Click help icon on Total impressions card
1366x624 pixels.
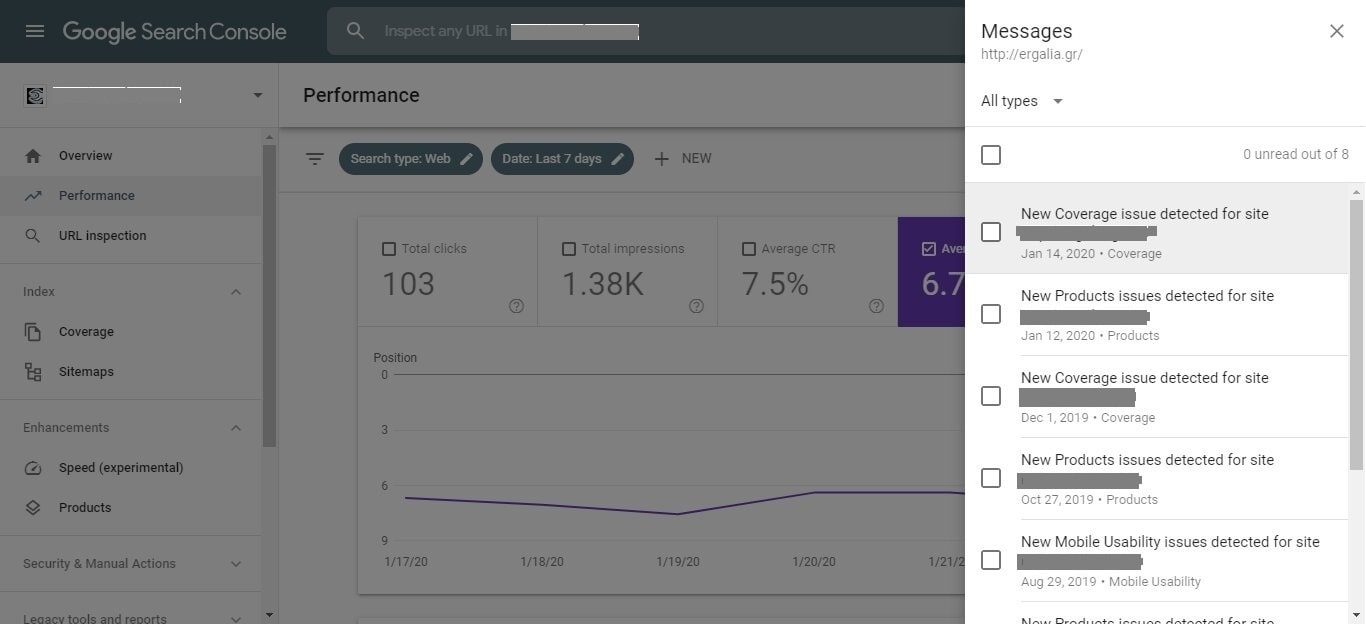tap(696, 306)
